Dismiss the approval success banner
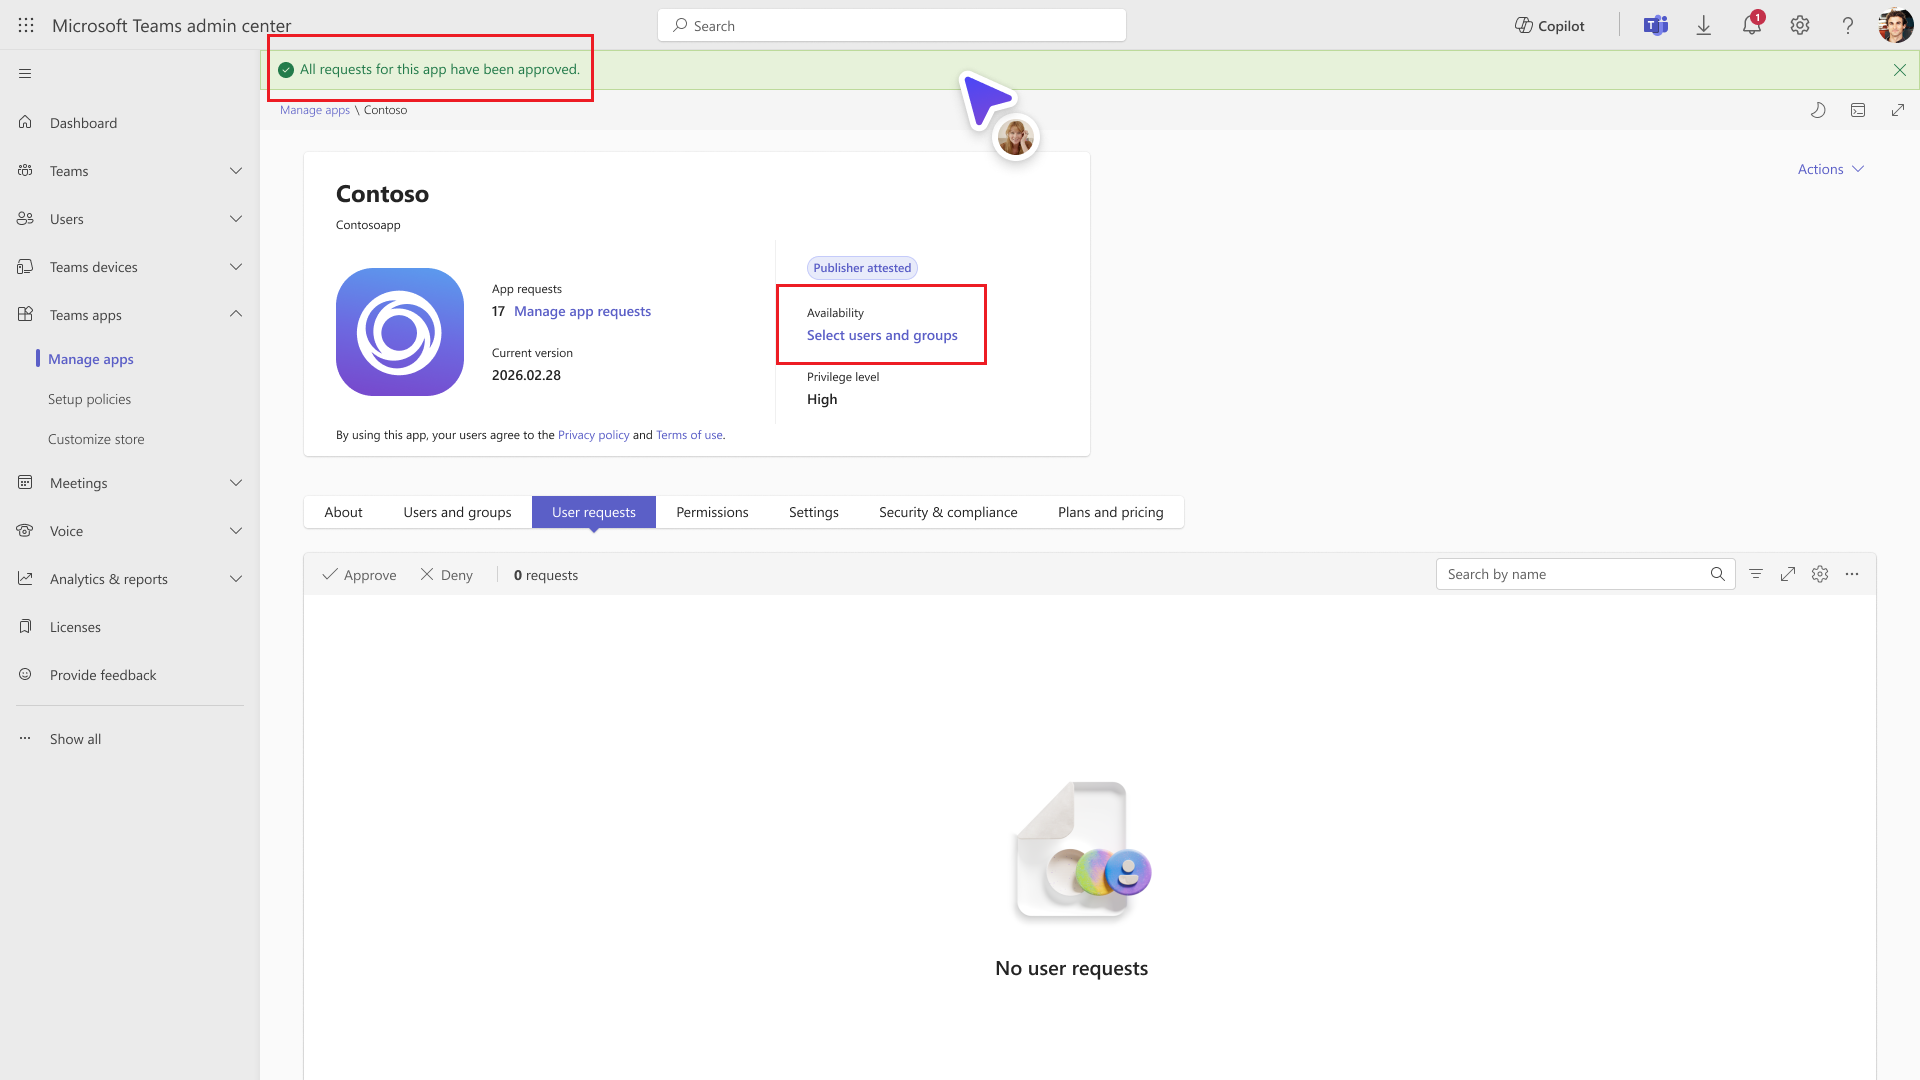The width and height of the screenshot is (1920, 1080). [1900, 70]
